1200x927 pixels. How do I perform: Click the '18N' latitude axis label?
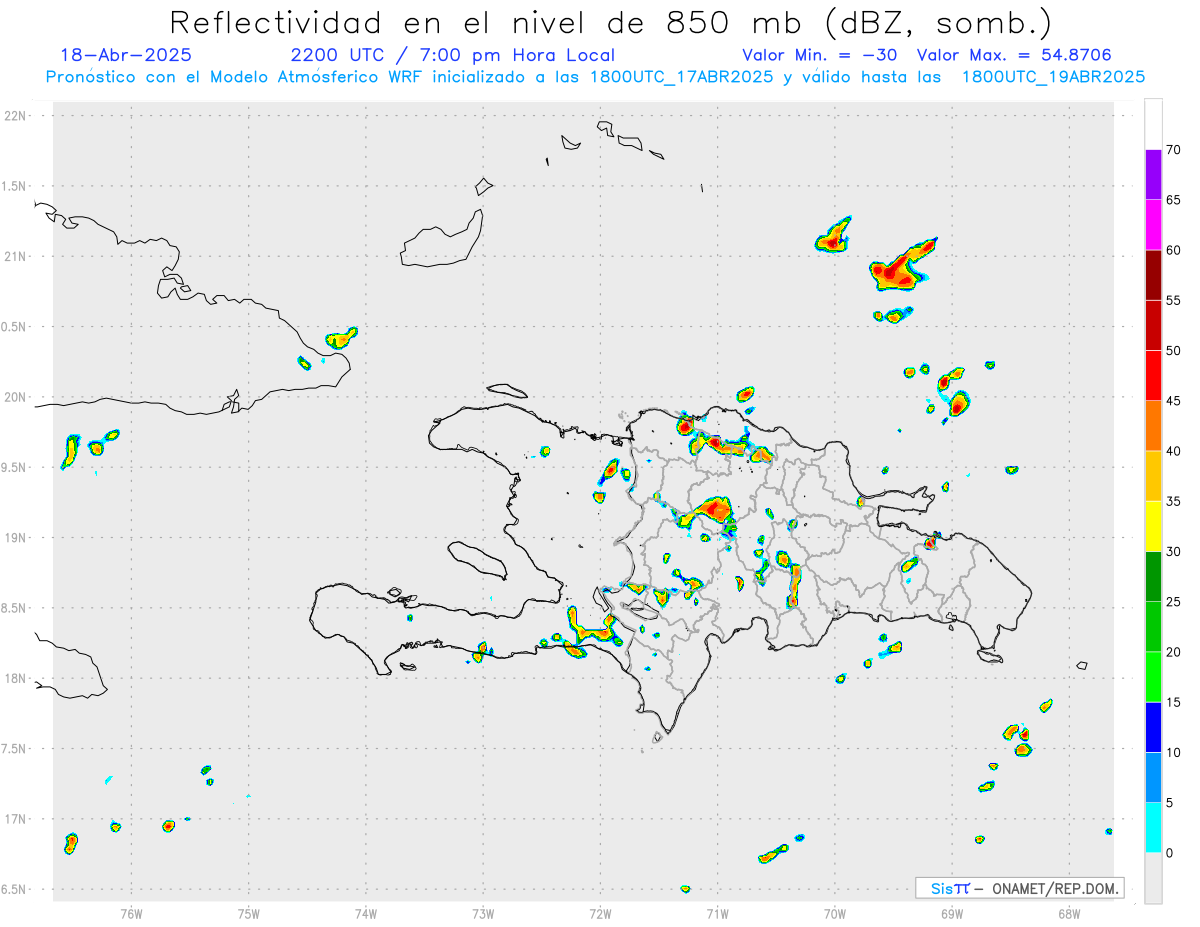click(16, 678)
